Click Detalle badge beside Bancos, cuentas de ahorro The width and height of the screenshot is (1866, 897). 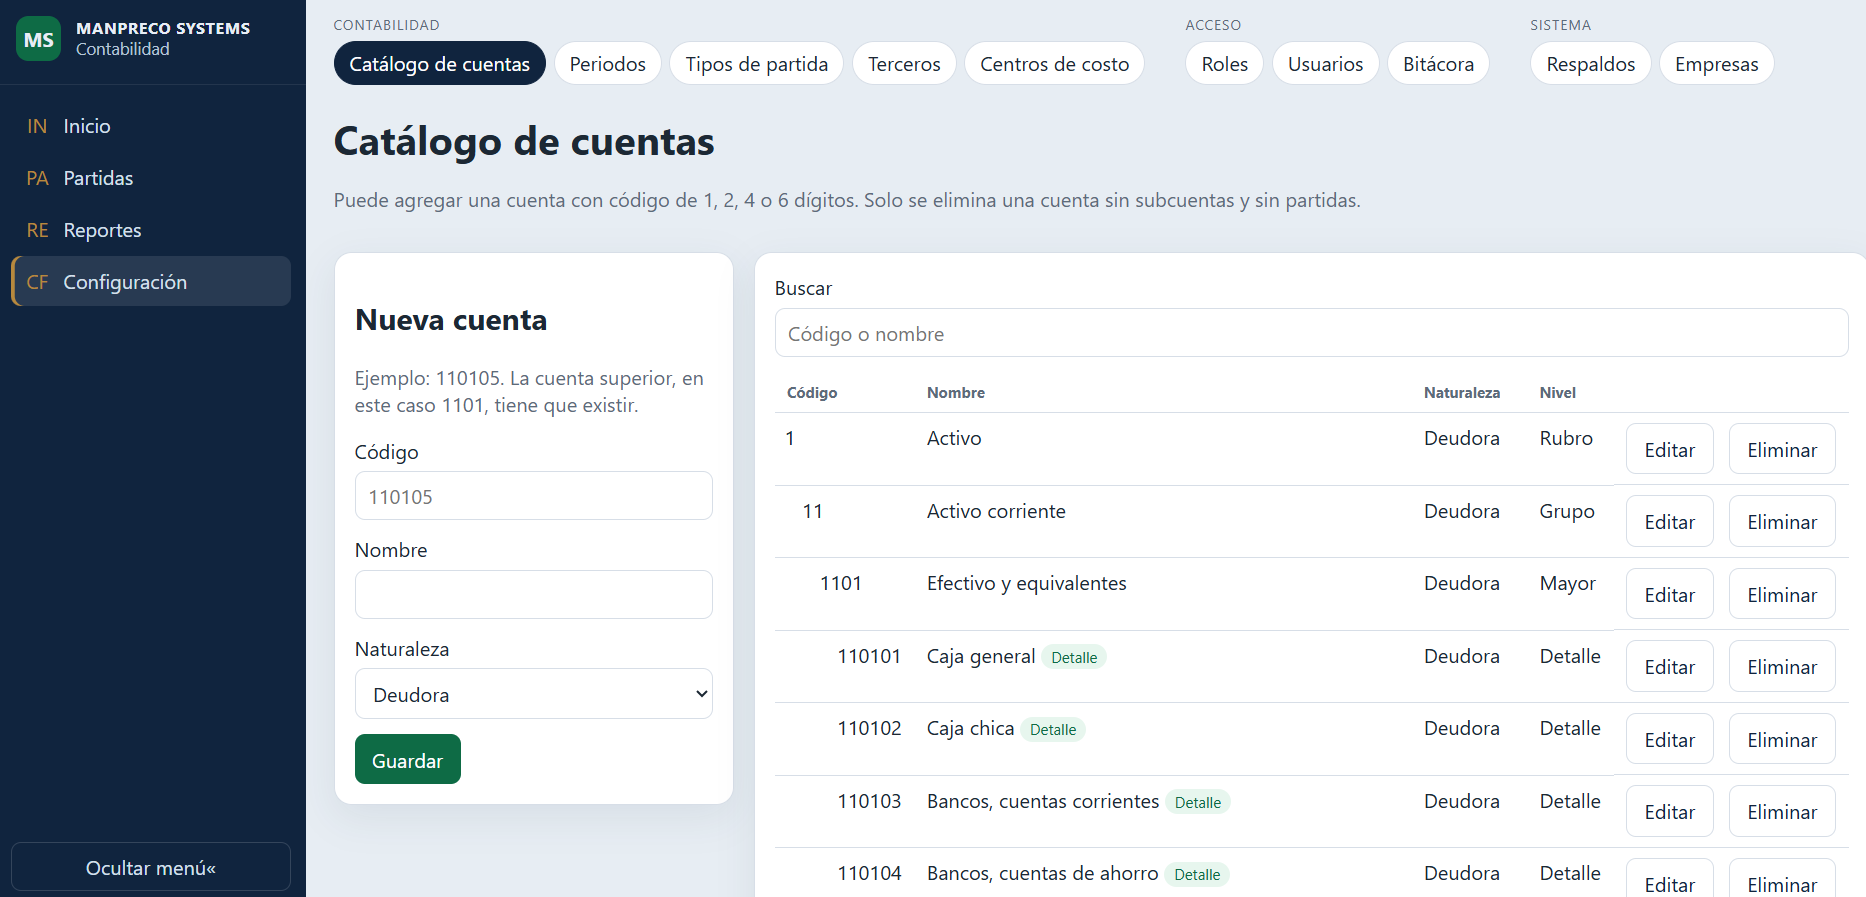[1197, 874]
